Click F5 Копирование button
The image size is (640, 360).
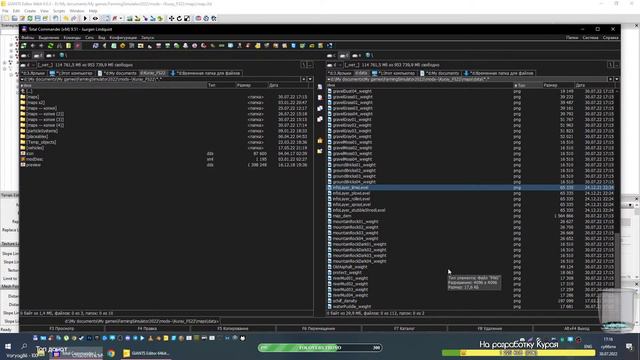(x=233, y=328)
